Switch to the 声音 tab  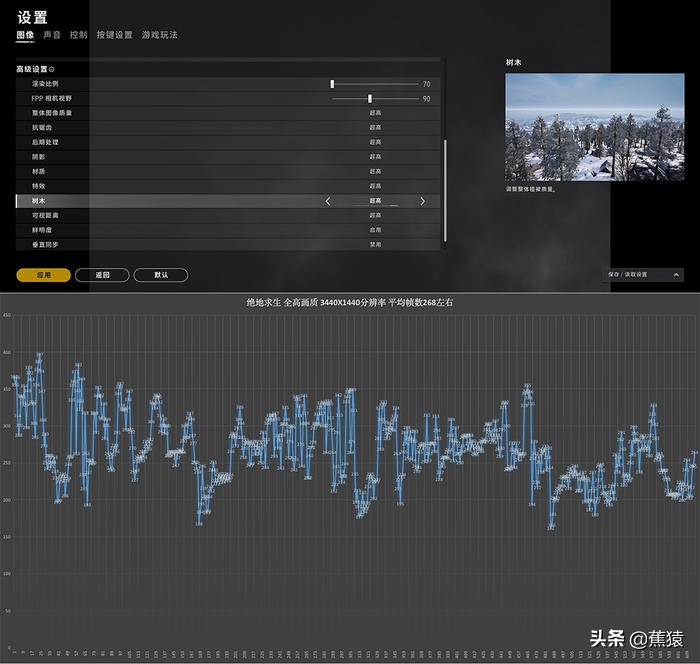coord(51,35)
